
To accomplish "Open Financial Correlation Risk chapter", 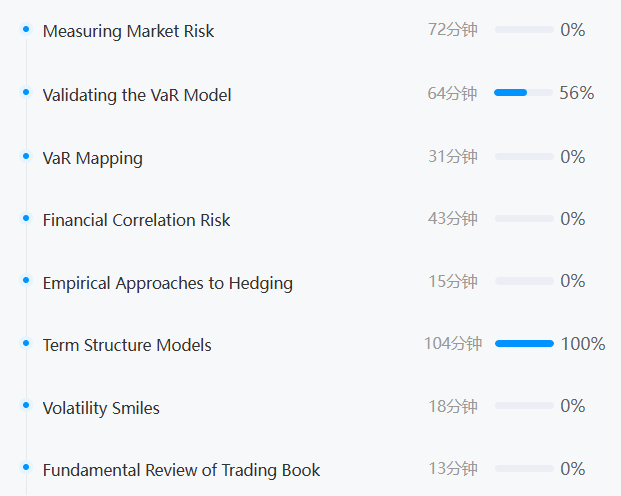I will coord(136,220).
